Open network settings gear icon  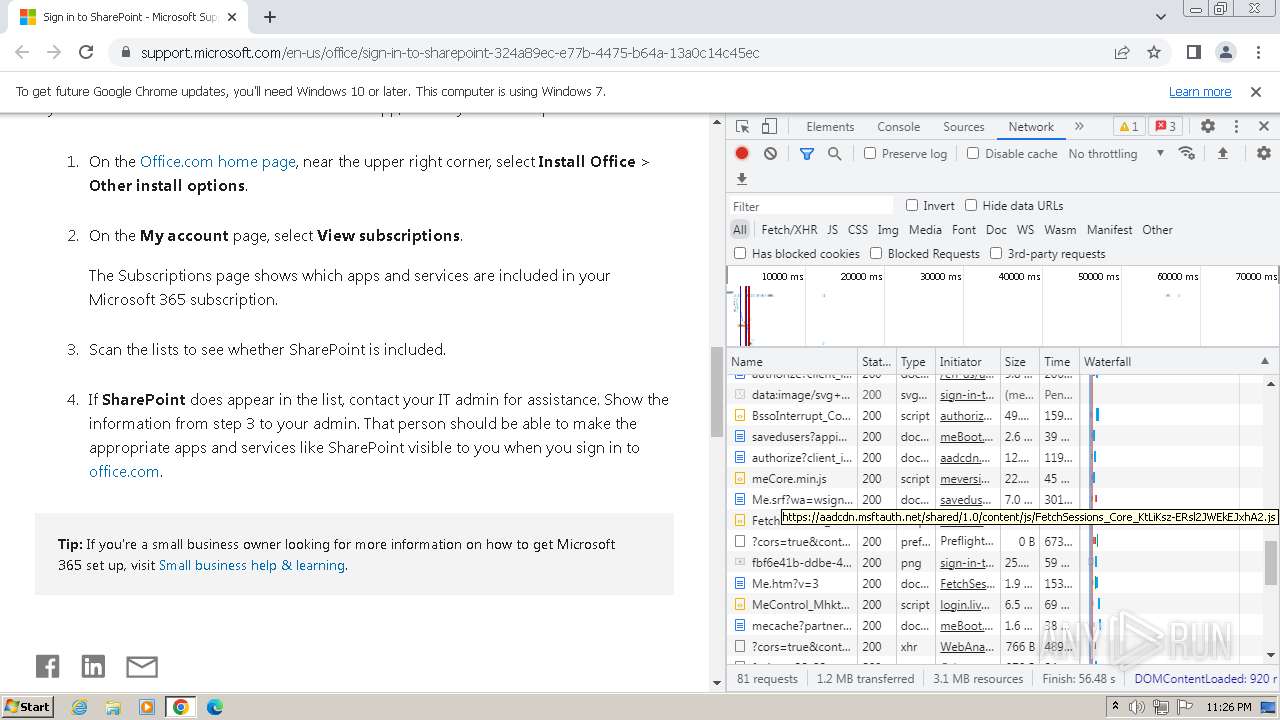[1264, 153]
